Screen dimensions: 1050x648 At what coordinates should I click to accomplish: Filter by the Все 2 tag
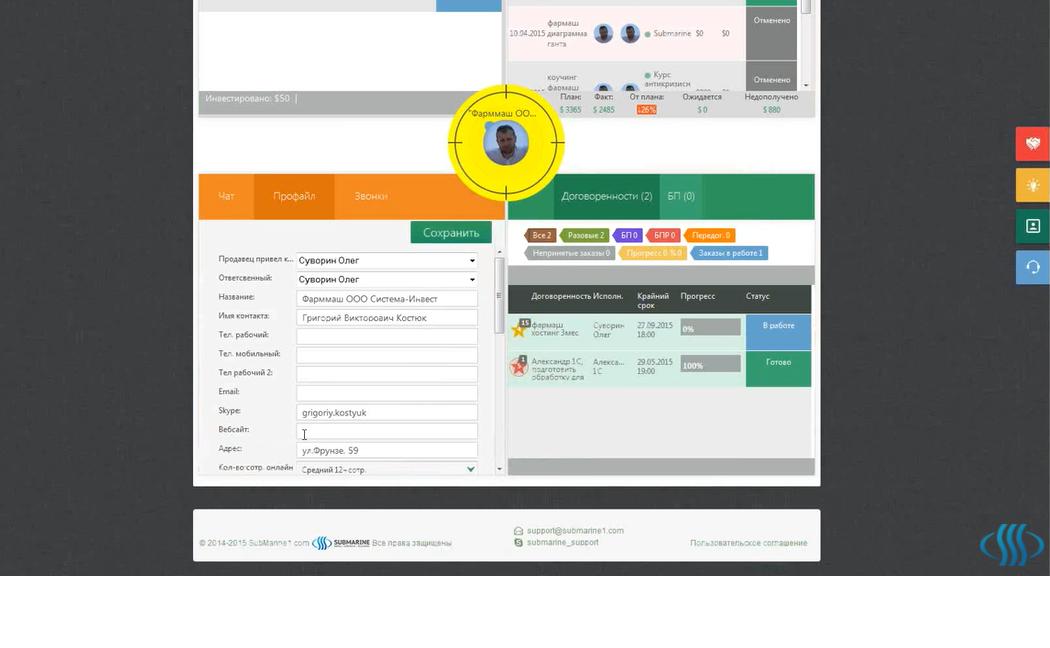pyautogui.click(x=540, y=235)
